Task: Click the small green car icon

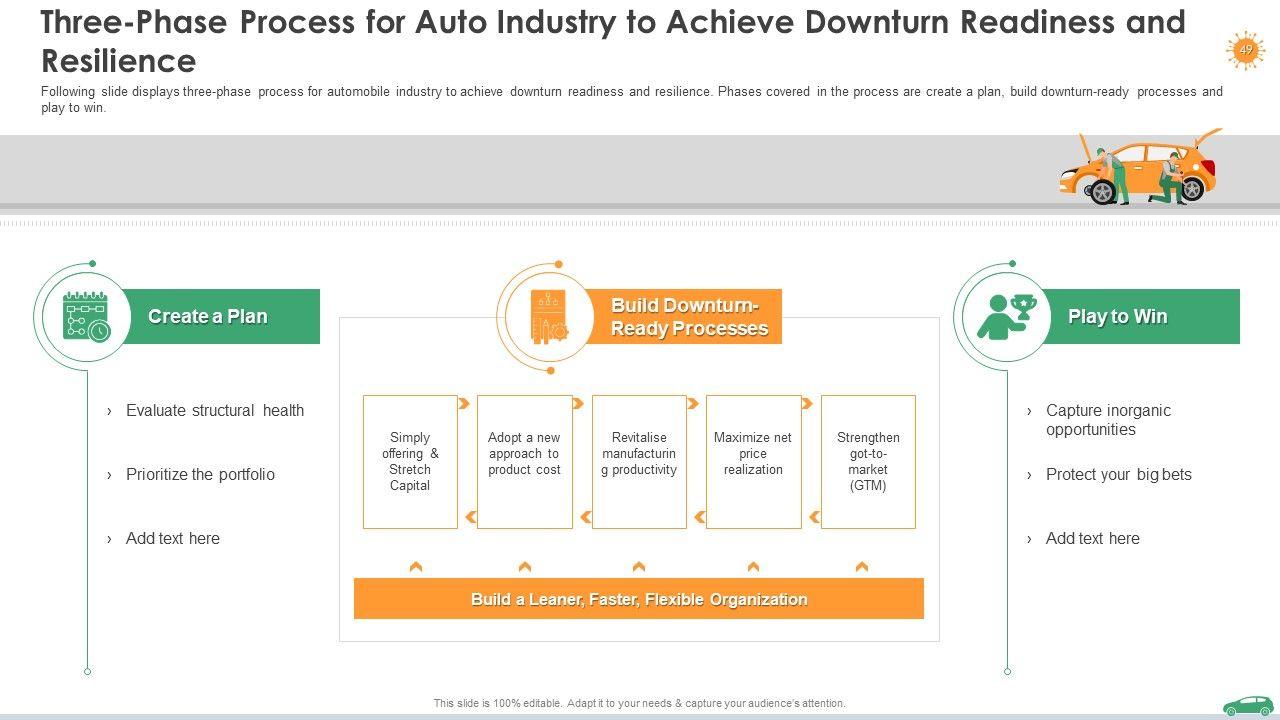Action: click(x=1248, y=705)
